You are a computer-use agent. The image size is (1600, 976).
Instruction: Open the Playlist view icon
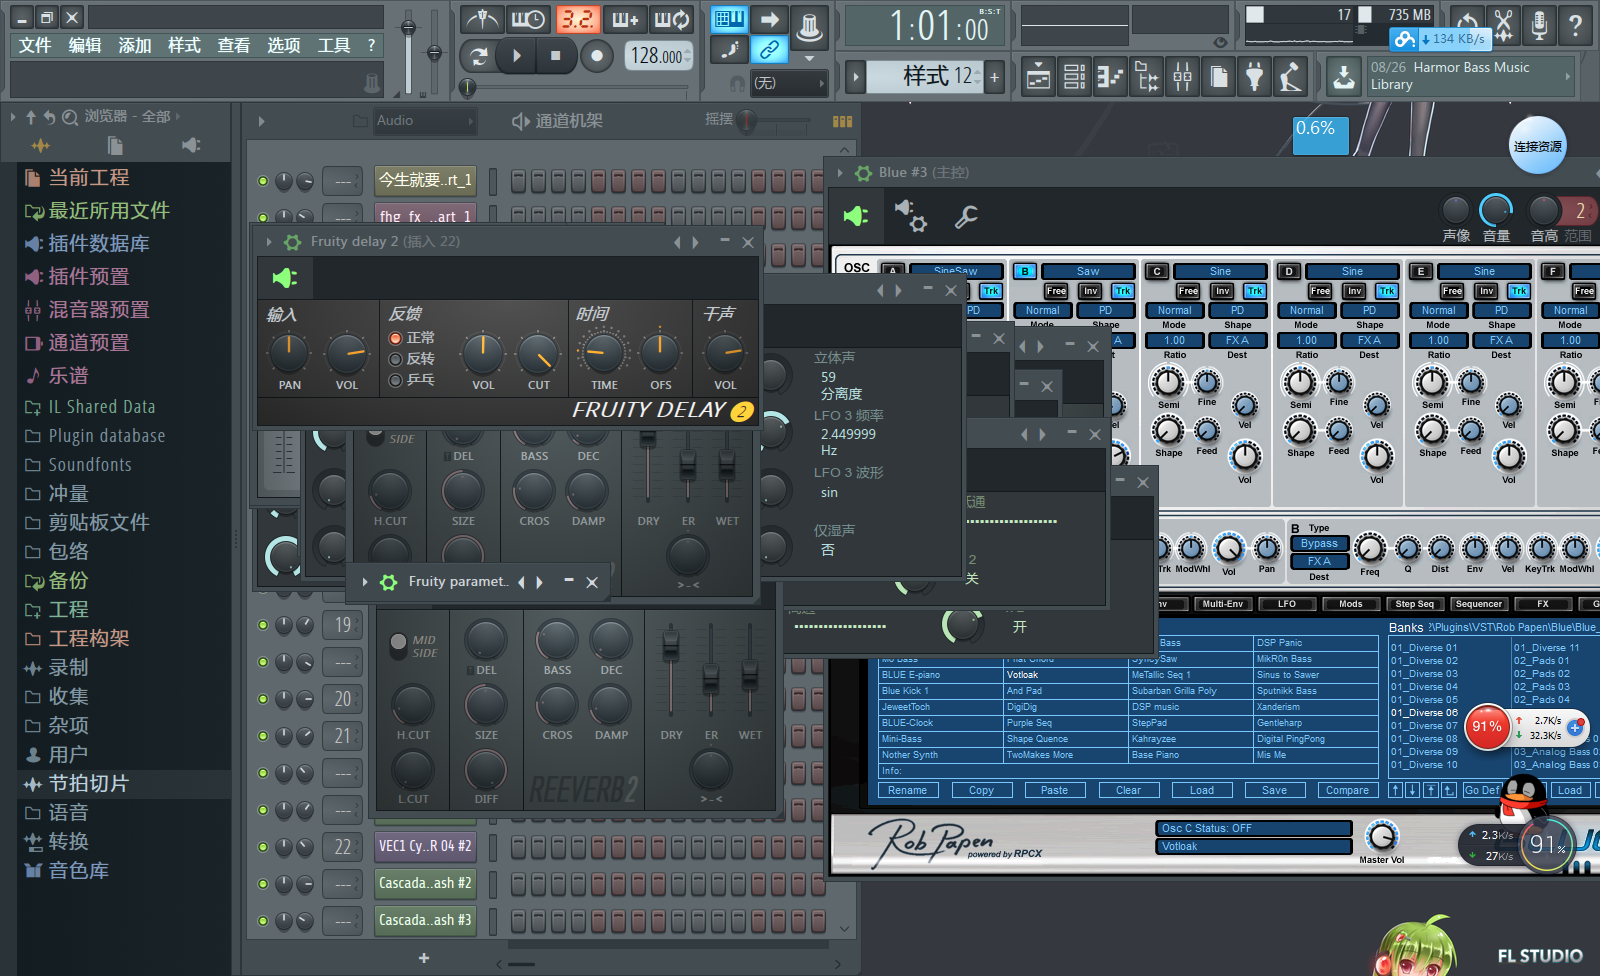point(1039,76)
